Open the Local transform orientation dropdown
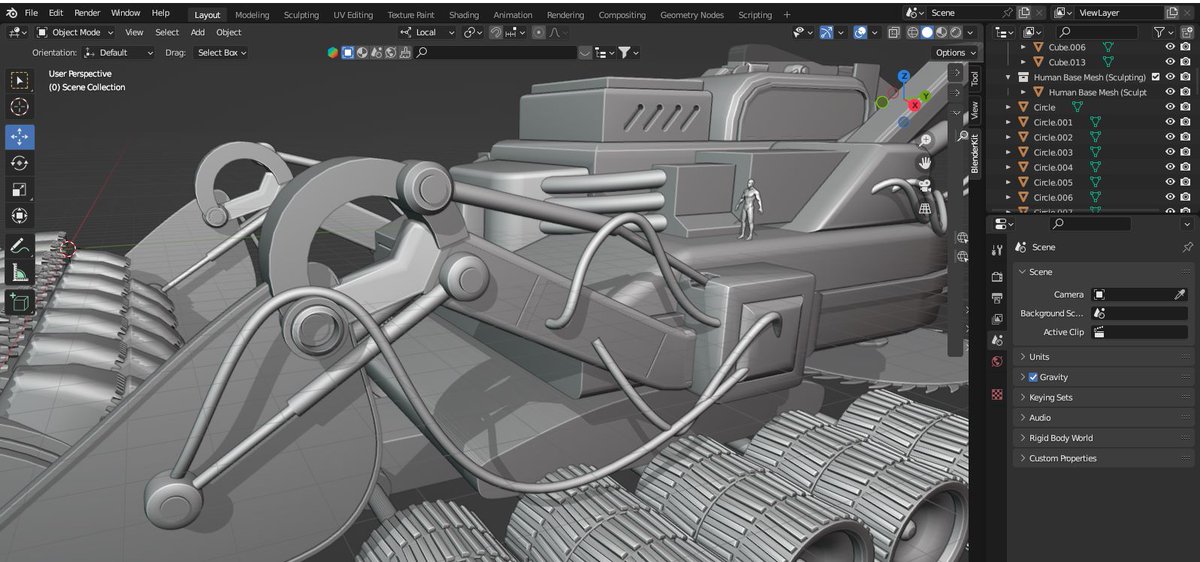This screenshot has width=1200, height=562. pyautogui.click(x=427, y=32)
